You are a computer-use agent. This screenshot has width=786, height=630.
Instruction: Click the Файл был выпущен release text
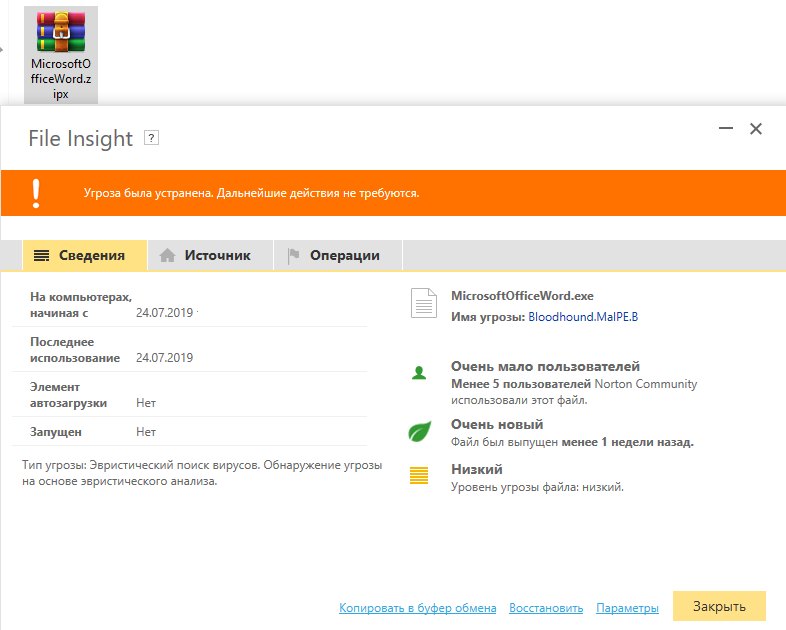pyautogui.click(x=572, y=442)
